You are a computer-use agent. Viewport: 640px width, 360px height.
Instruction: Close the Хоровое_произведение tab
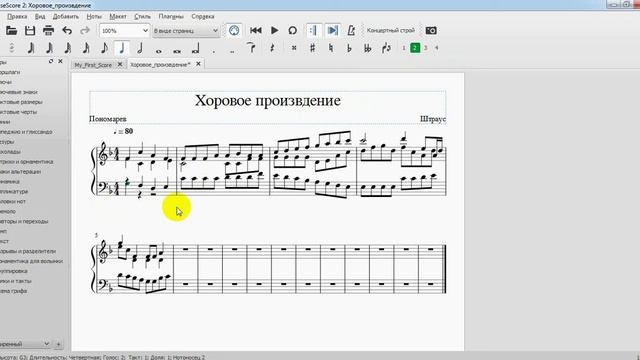click(x=198, y=64)
